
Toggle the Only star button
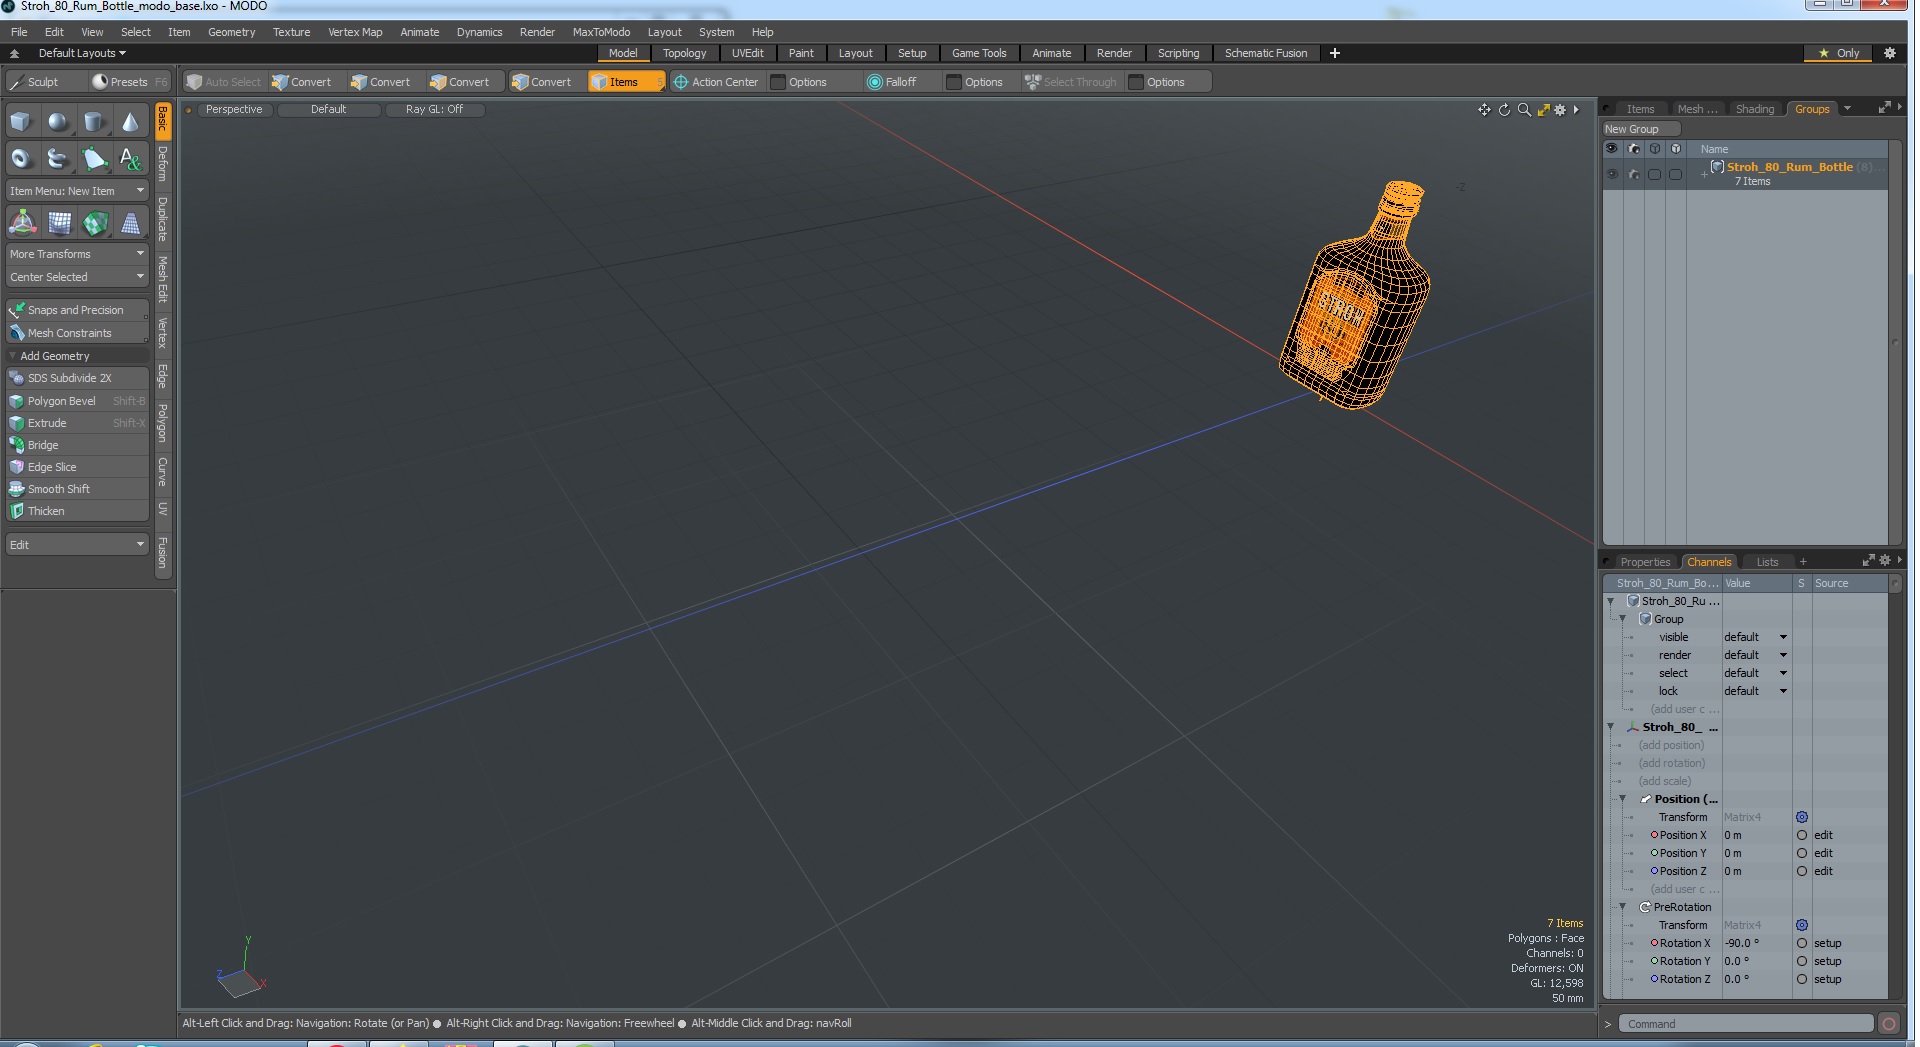pyautogui.click(x=1839, y=53)
